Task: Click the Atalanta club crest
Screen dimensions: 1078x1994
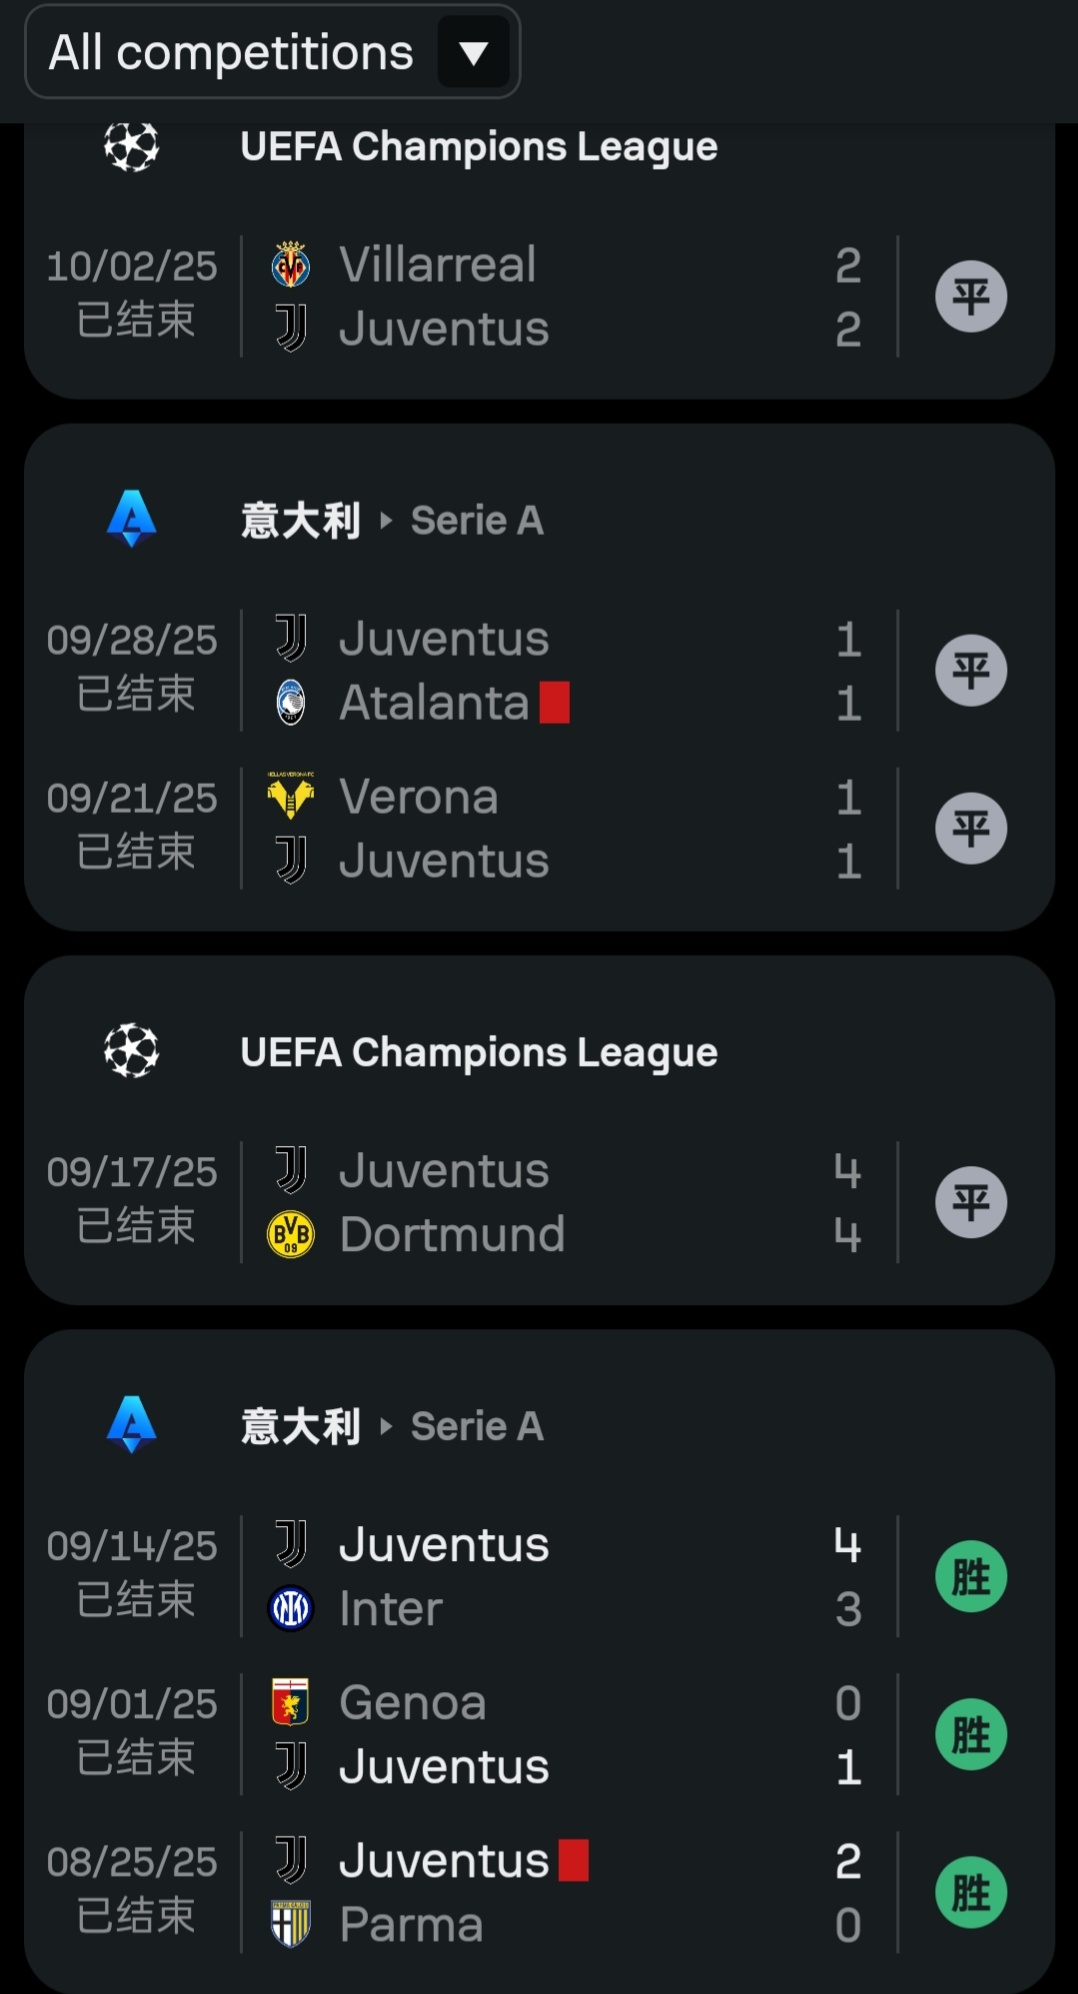Action: point(291,703)
